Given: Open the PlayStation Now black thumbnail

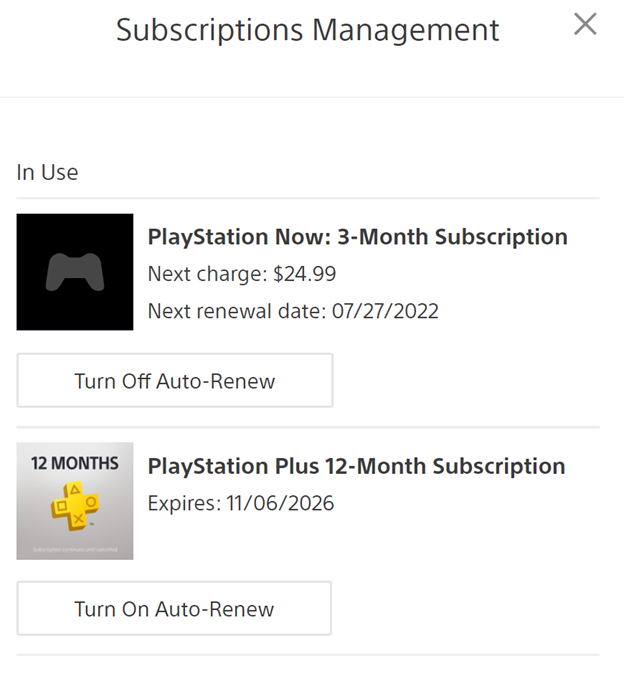Looking at the screenshot, I should 75,272.
